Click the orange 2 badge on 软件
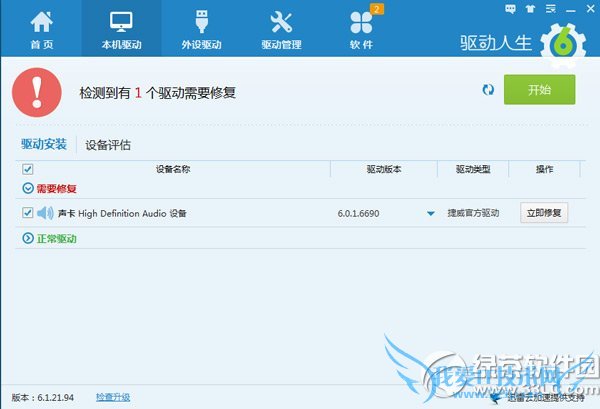Image resolution: width=600 pixels, height=409 pixels. pos(377,9)
